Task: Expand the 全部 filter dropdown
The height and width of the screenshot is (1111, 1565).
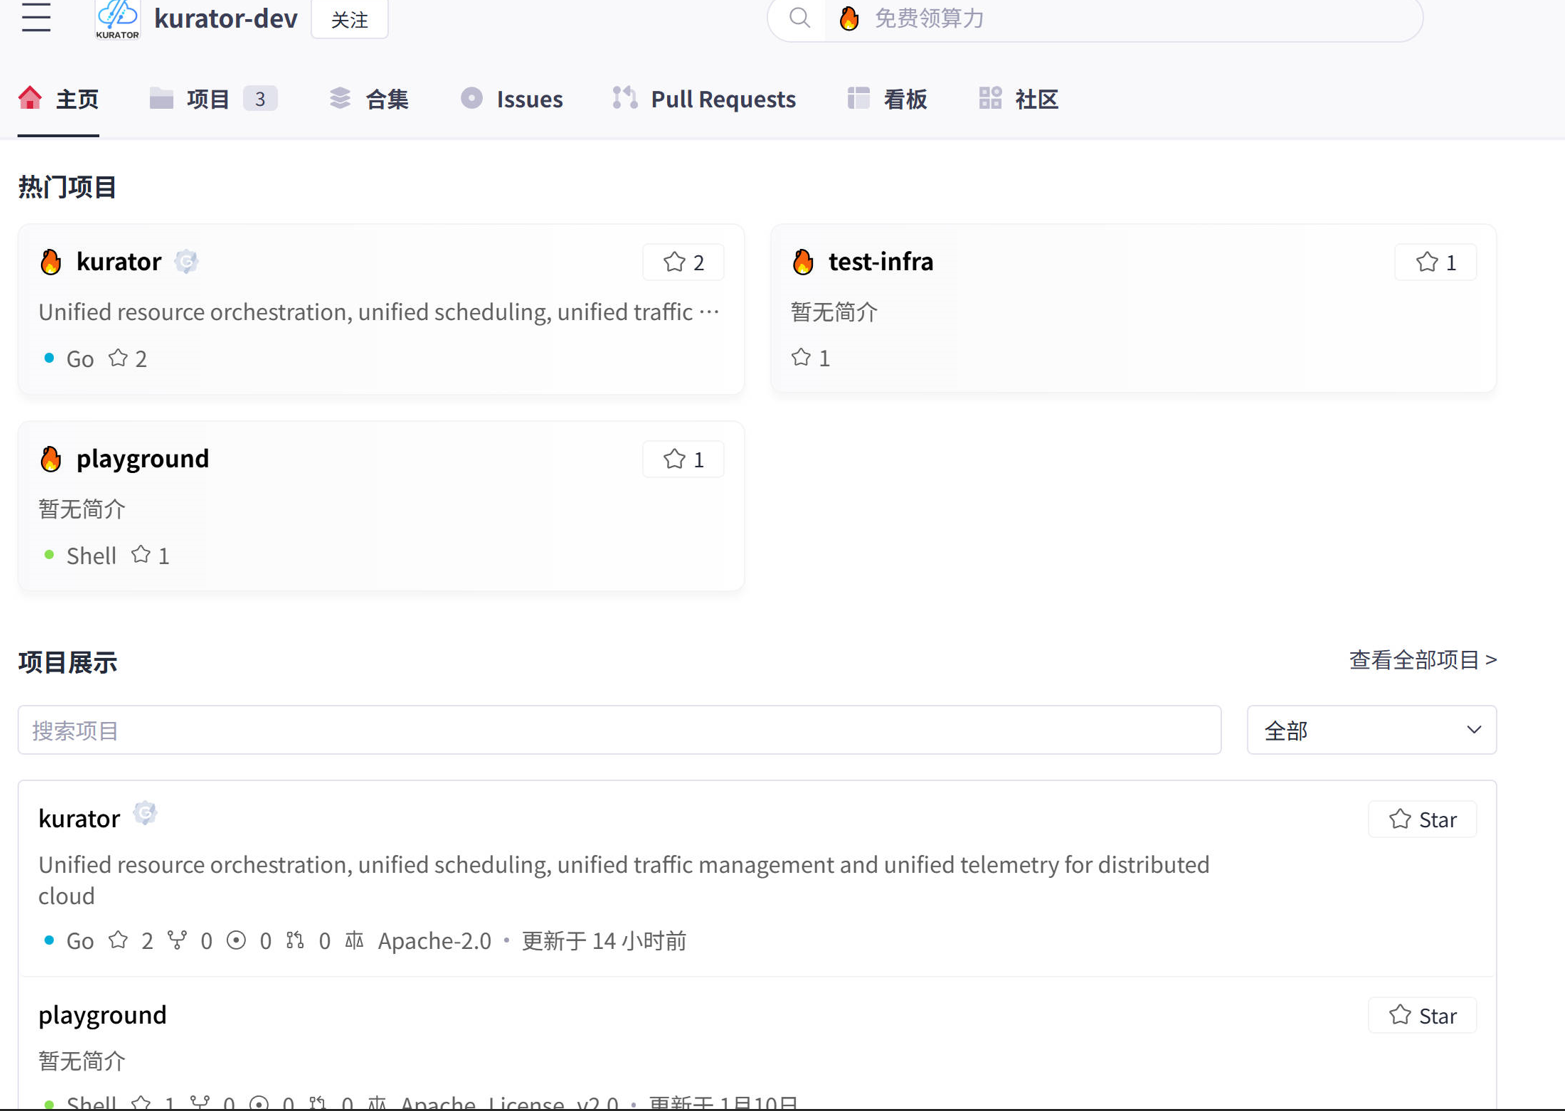Action: tap(1371, 730)
